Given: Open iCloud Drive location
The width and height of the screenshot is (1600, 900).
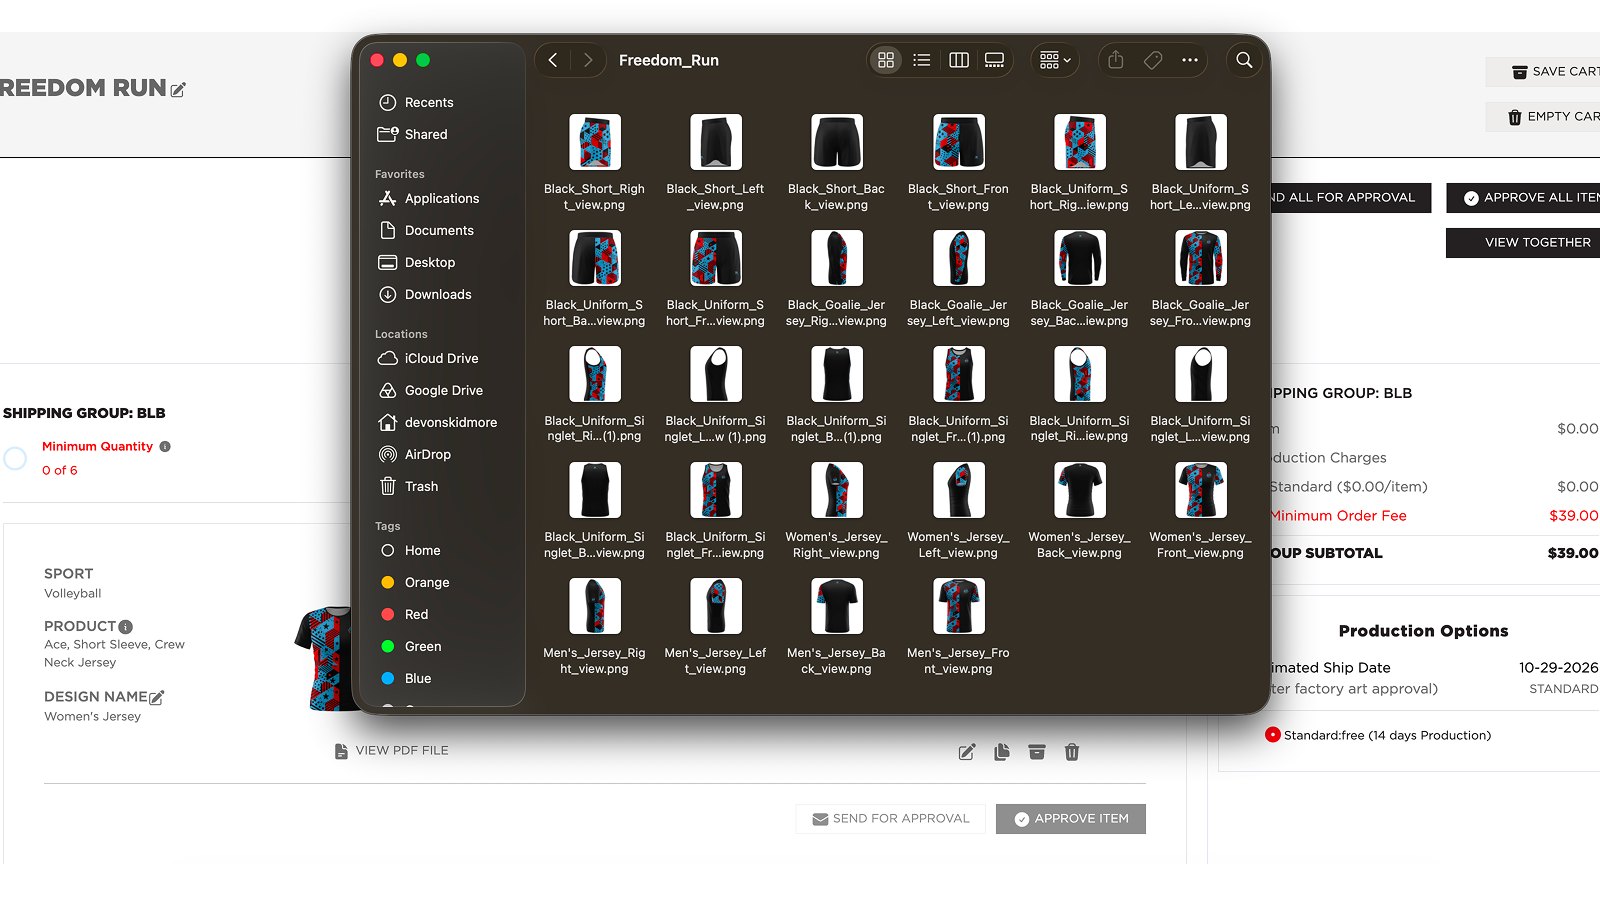Looking at the screenshot, I should pos(440,358).
